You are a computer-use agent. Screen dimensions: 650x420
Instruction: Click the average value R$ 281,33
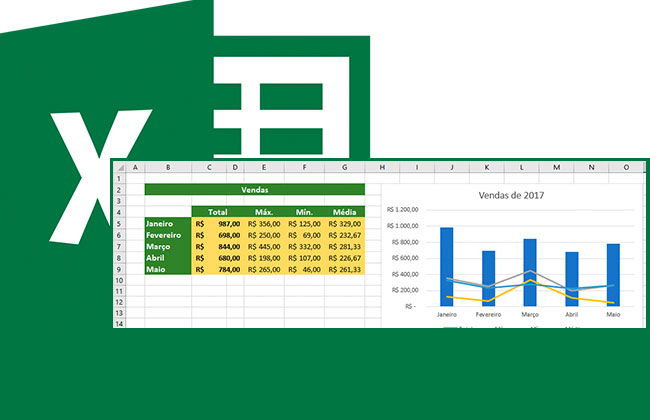[x=344, y=247]
